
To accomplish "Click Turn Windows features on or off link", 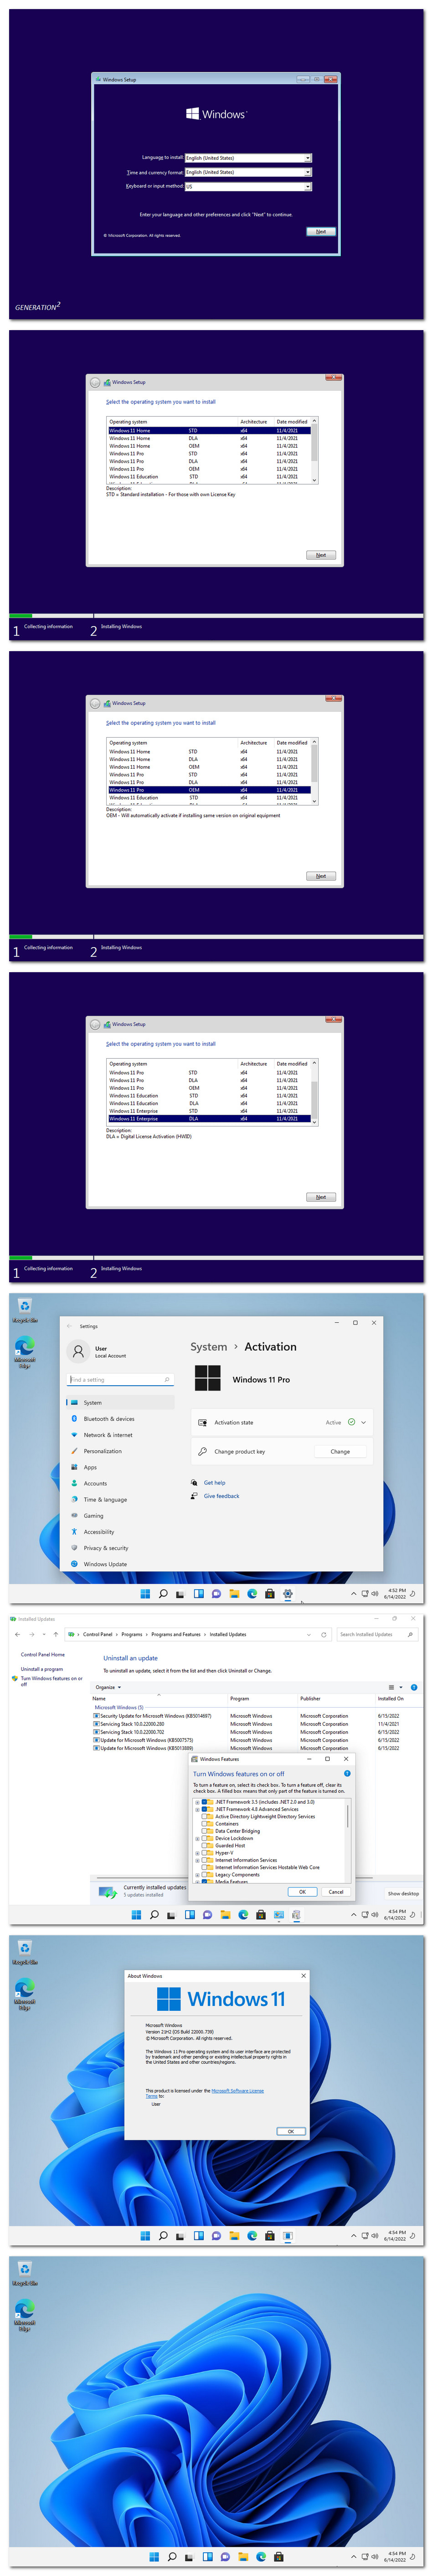I will (x=51, y=1681).
